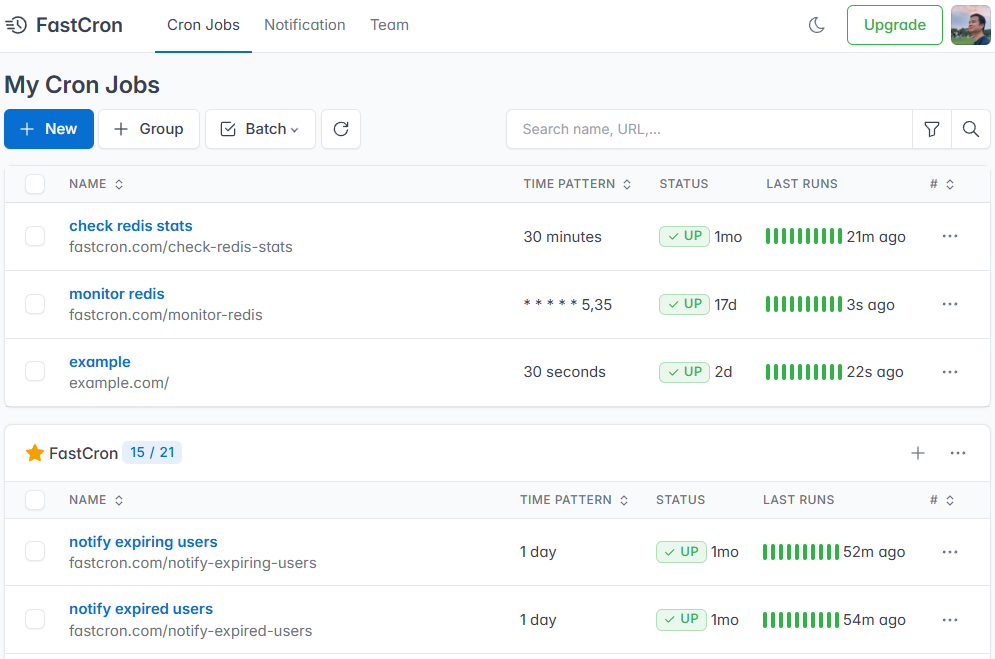995x659 pixels.
Task: Open the check redis stats job link
Action: point(131,226)
